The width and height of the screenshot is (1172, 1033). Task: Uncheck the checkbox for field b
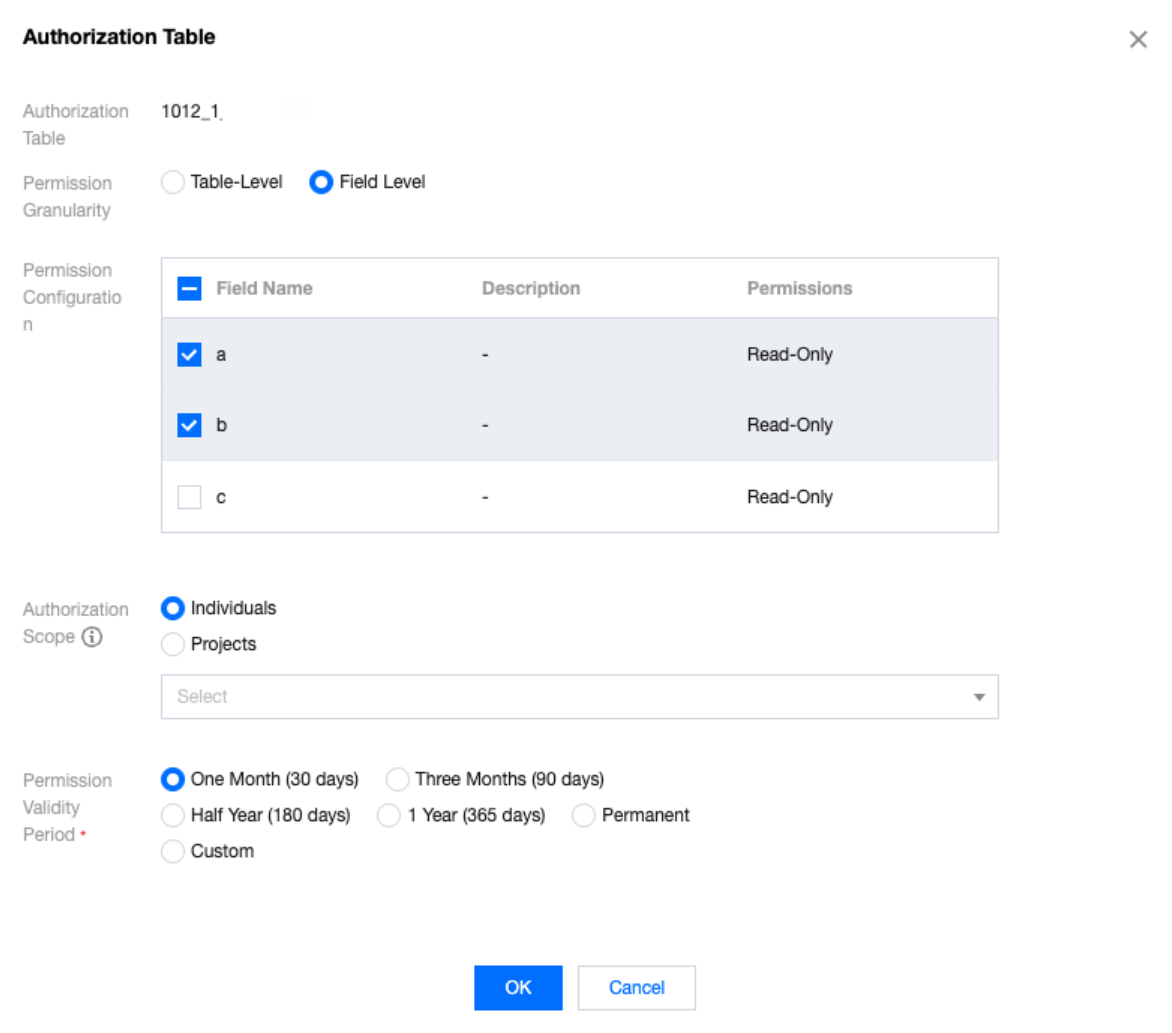tap(189, 426)
